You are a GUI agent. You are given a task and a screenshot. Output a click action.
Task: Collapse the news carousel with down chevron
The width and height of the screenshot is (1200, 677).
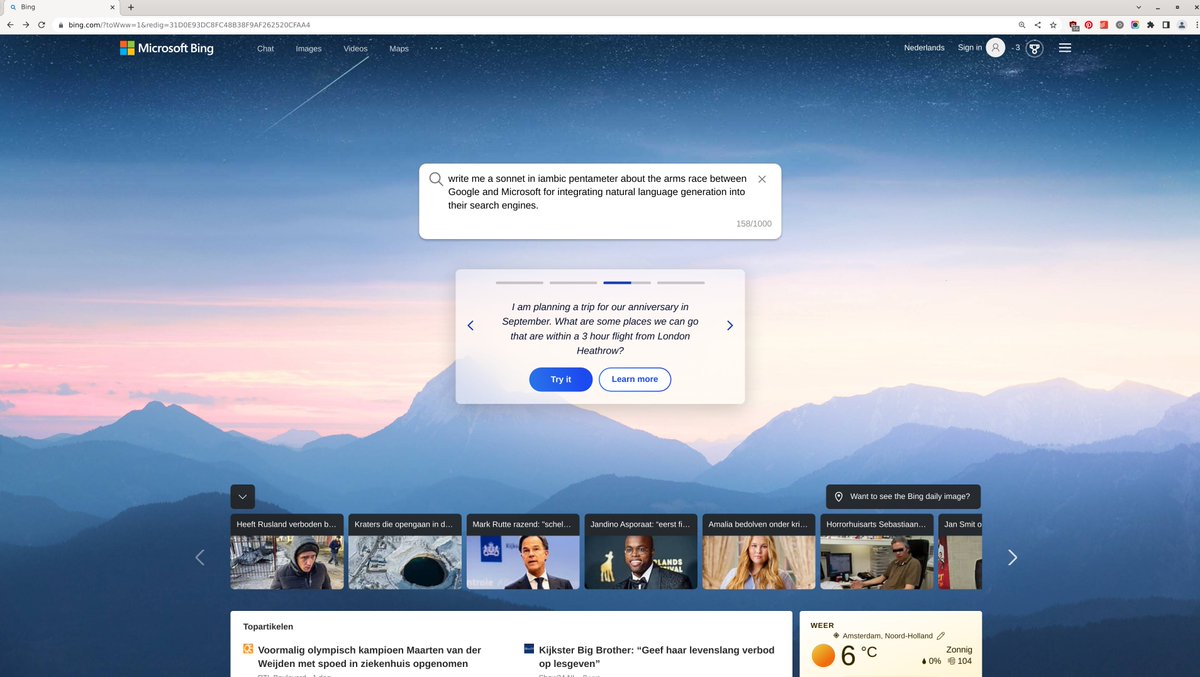243,497
